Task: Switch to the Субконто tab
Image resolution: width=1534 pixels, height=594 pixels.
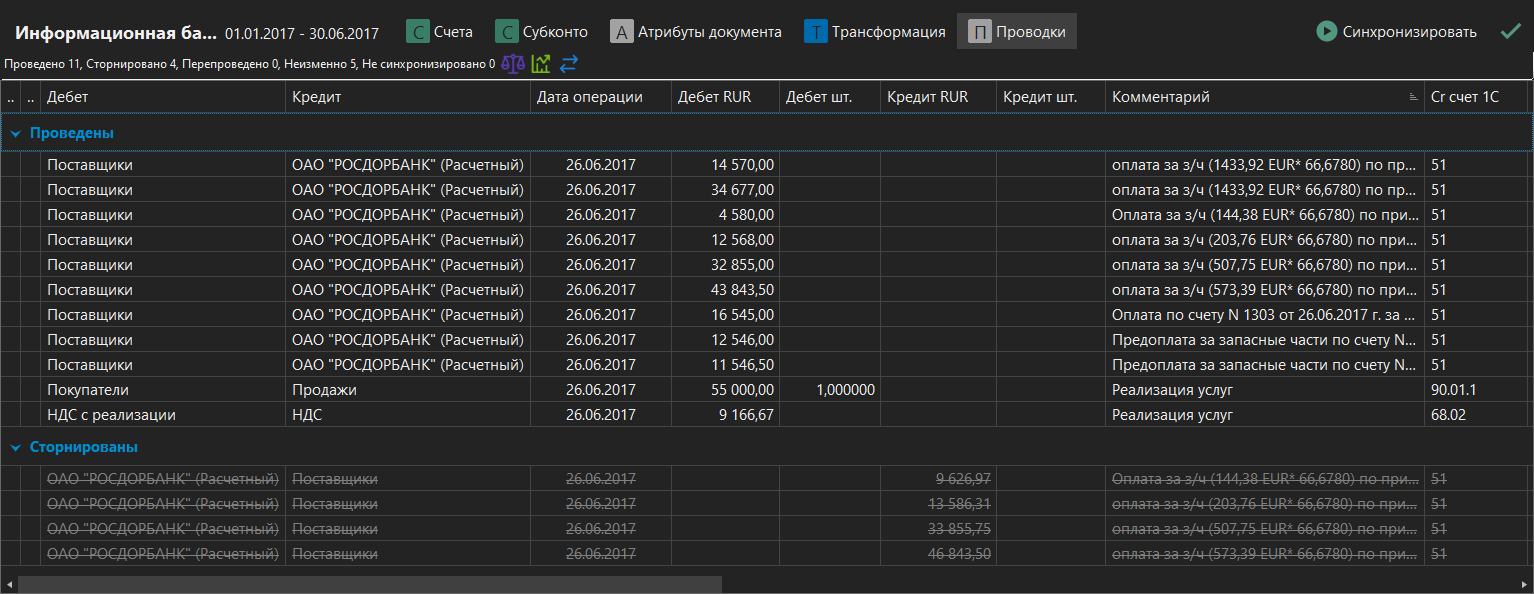Action: (542, 31)
